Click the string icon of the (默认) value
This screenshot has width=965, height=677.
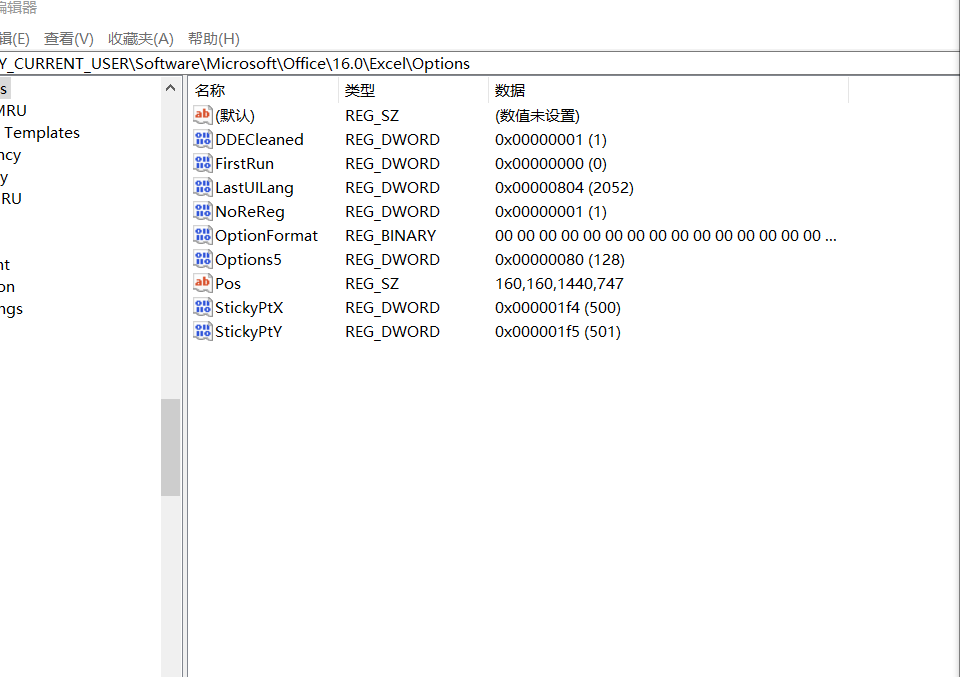[x=202, y=114]
